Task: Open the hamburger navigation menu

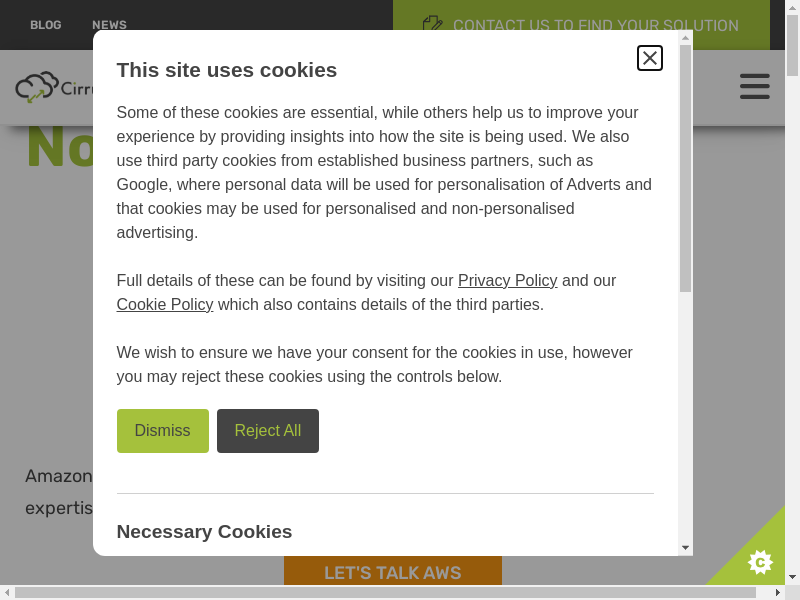Action: pos(755,86)
